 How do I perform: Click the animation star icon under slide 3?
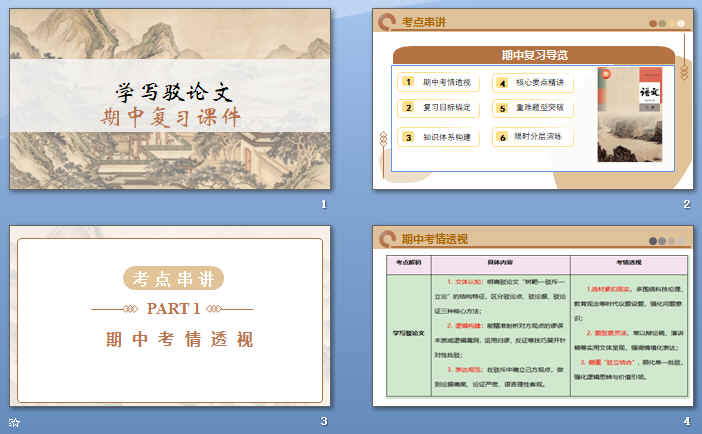click(x=14, y=422)
